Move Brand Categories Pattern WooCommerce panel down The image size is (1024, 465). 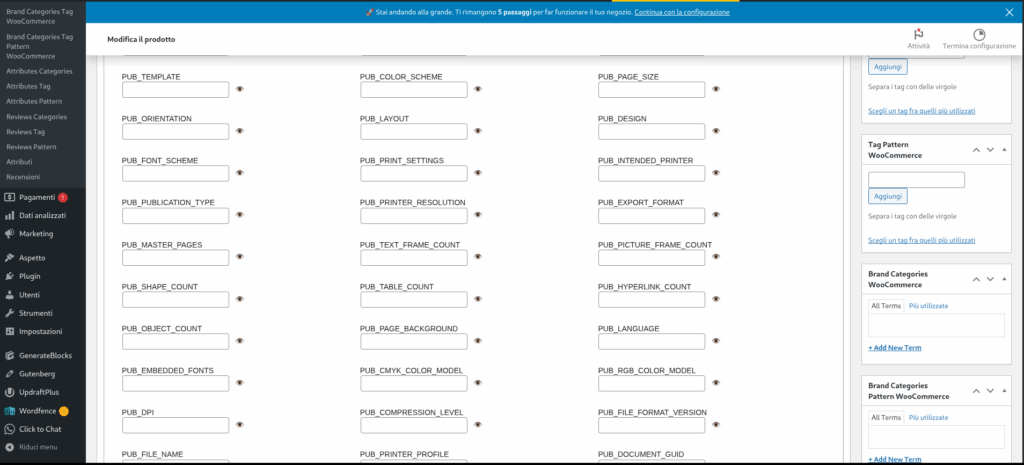pos(990,391)
